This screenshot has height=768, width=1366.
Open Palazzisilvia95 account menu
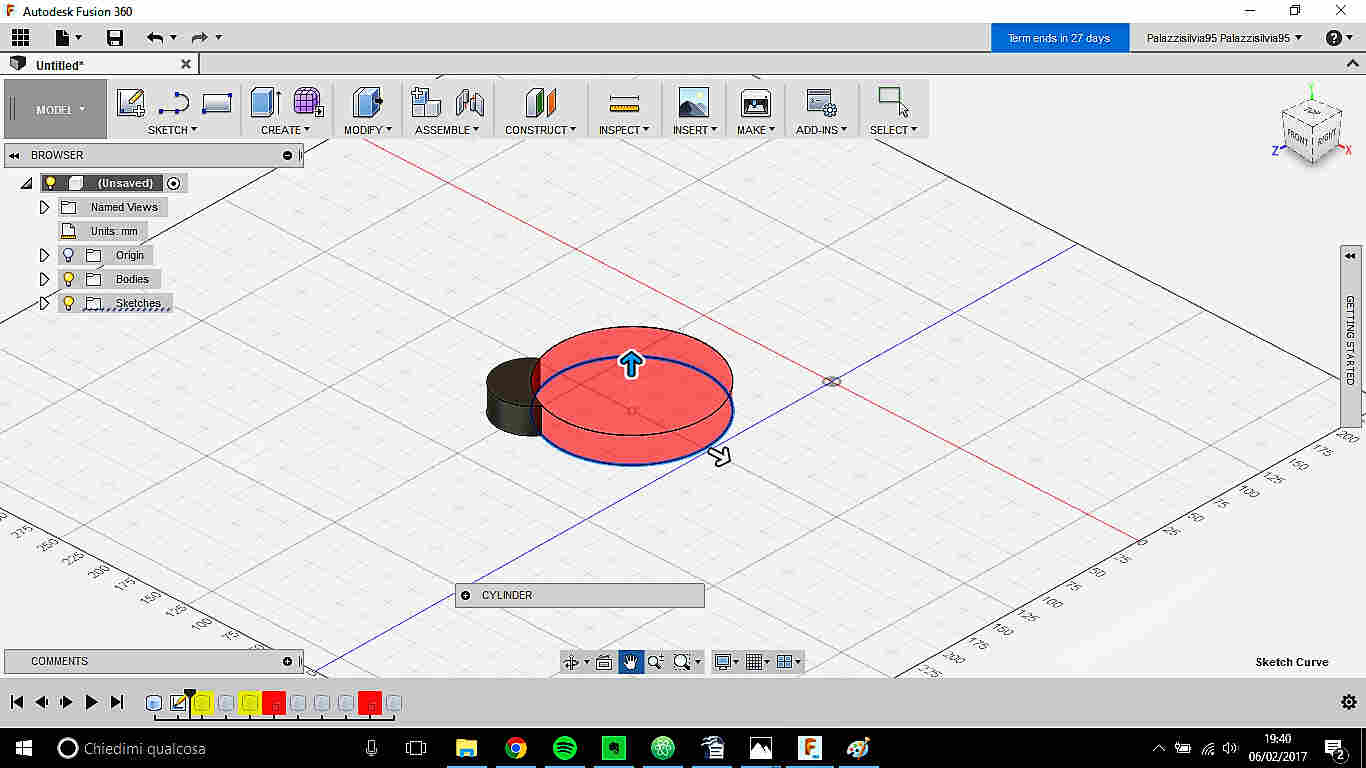[1224, 38]
